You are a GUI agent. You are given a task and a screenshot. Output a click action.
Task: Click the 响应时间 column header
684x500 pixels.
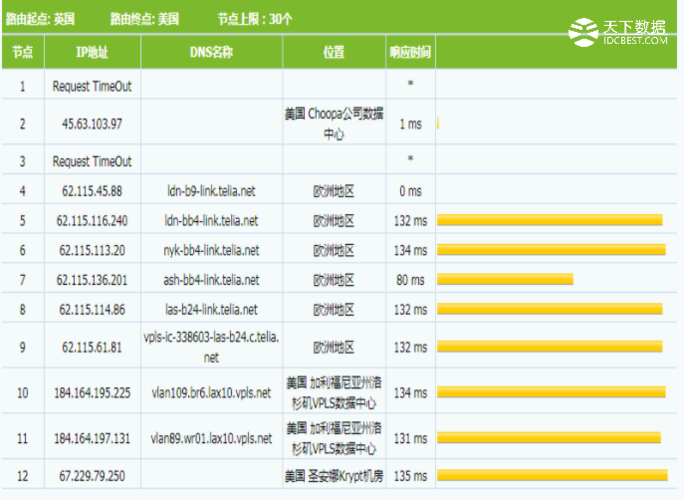coord(410,52)
